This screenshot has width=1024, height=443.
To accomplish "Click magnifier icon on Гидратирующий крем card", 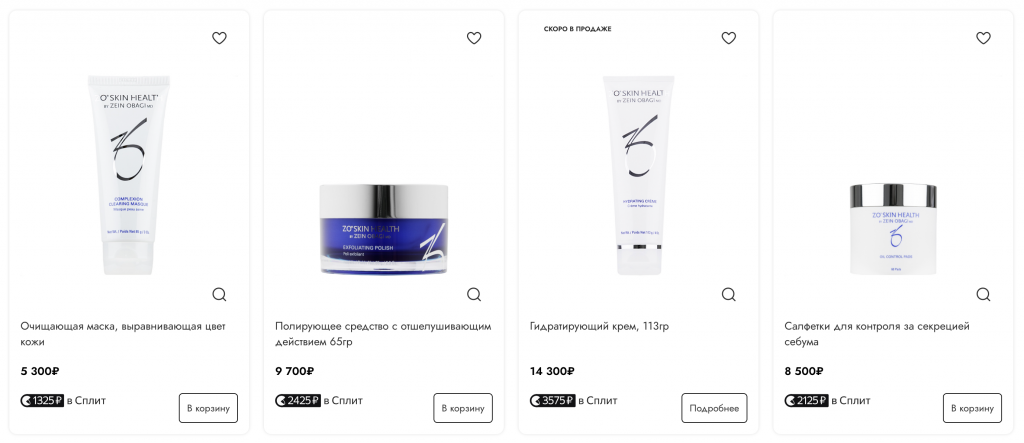I will pos(729,295).
